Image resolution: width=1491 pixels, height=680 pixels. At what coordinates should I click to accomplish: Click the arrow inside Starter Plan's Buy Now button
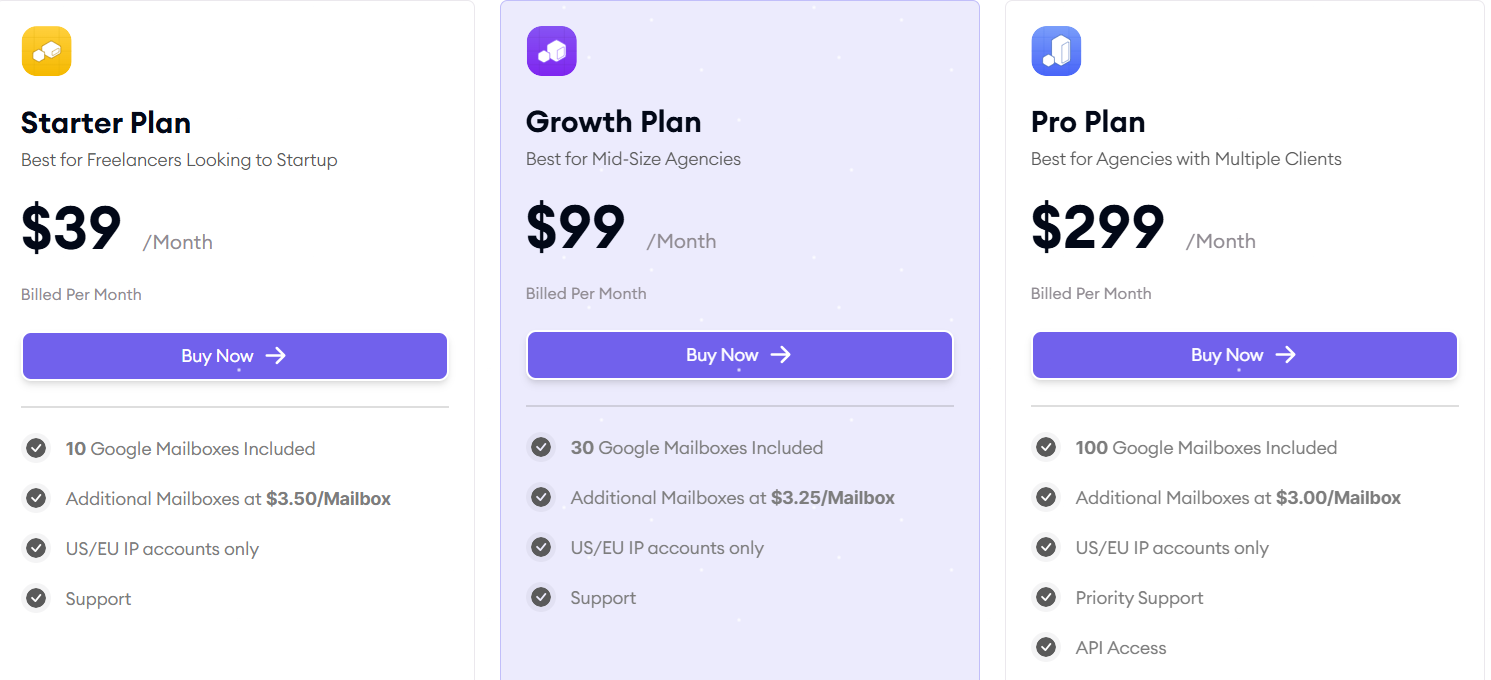pos(276,355)
